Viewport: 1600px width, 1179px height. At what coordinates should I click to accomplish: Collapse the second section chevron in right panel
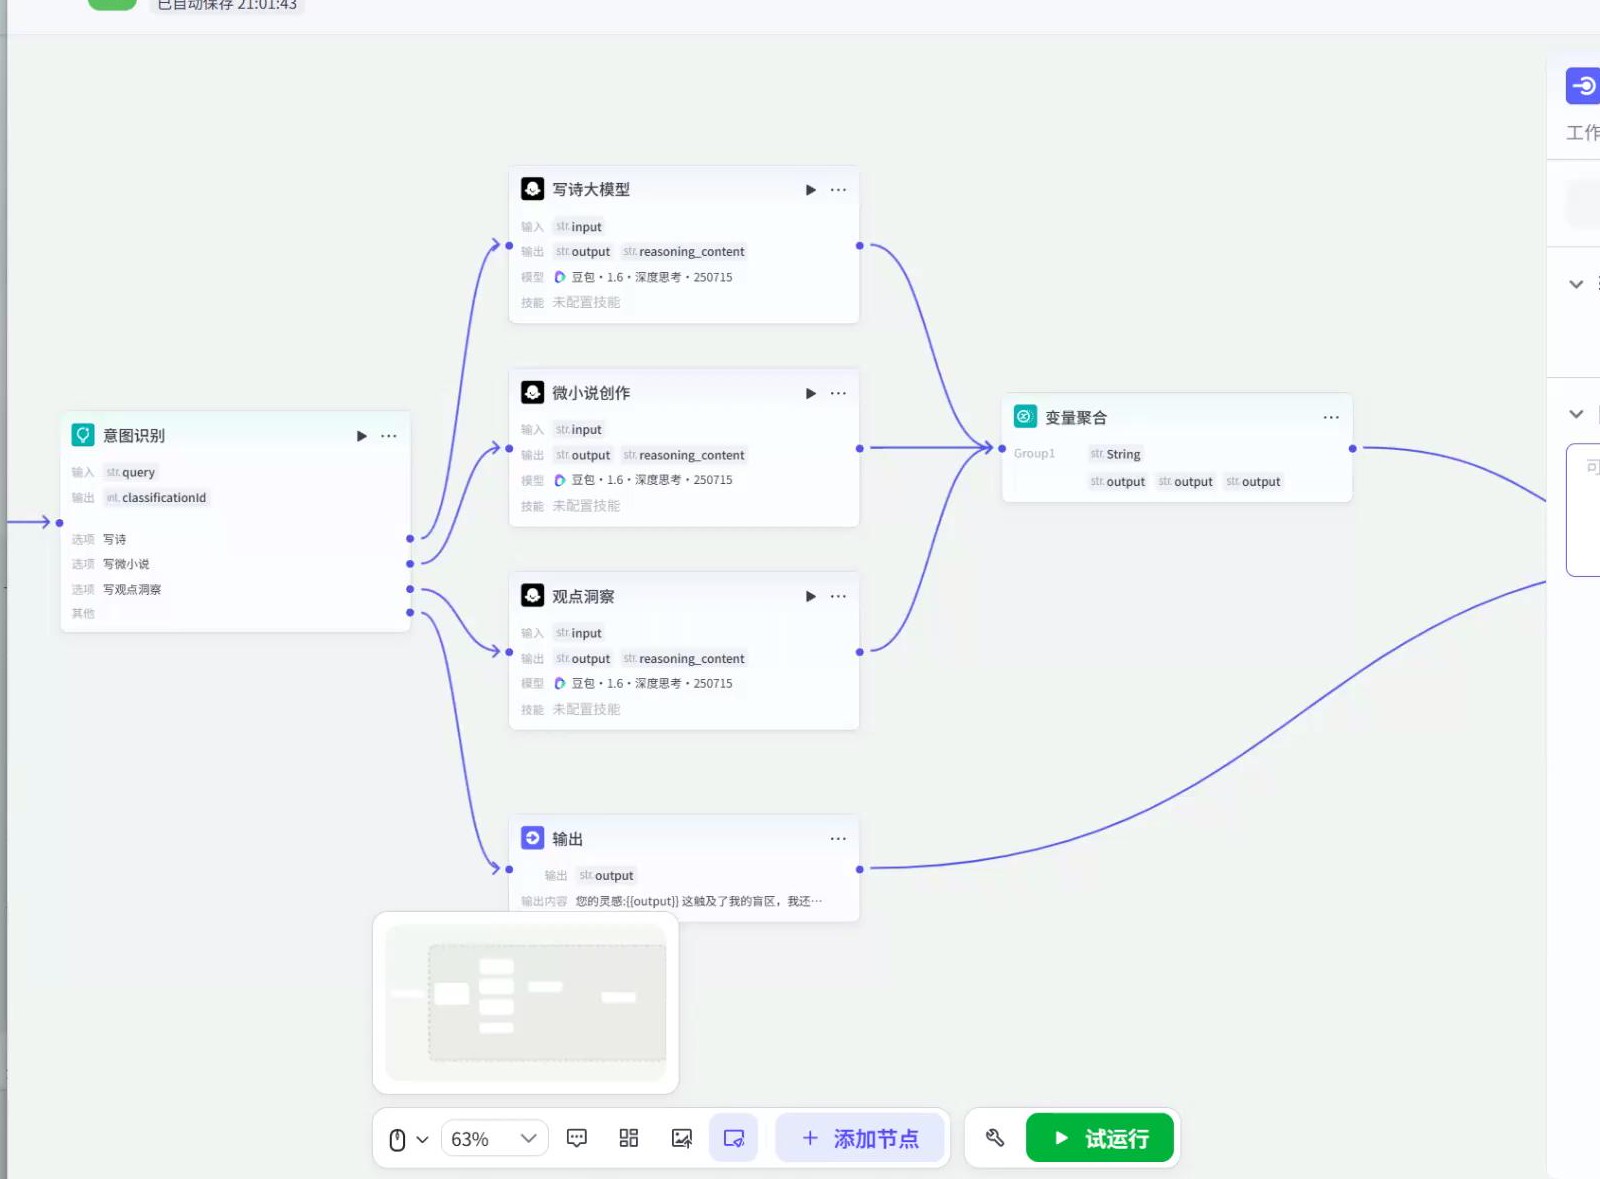click(x=1576, y=414)
